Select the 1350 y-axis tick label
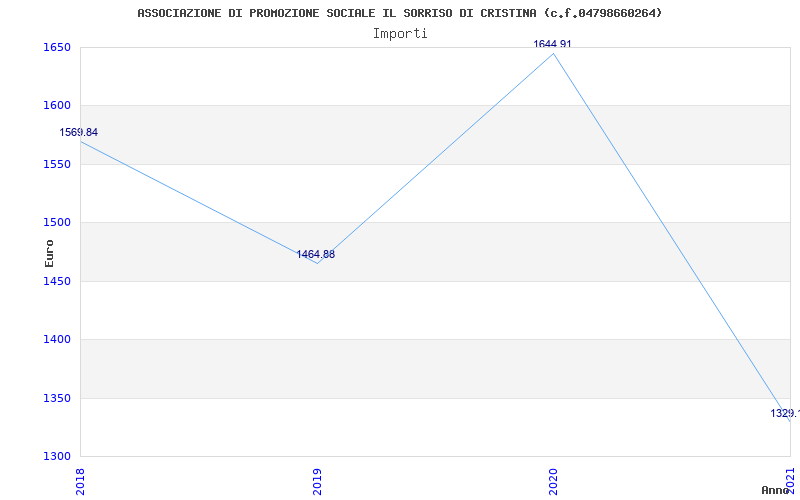The width and height of the screenshot is (800, 500). 57,398
